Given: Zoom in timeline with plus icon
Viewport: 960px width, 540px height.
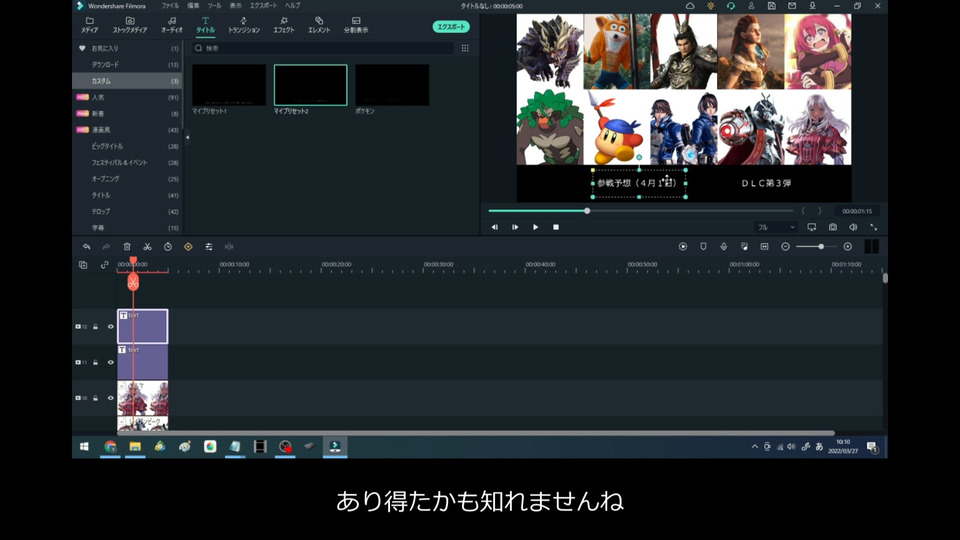Looking at the screenshot, I should pyautogui.click(x=848, y=247).
